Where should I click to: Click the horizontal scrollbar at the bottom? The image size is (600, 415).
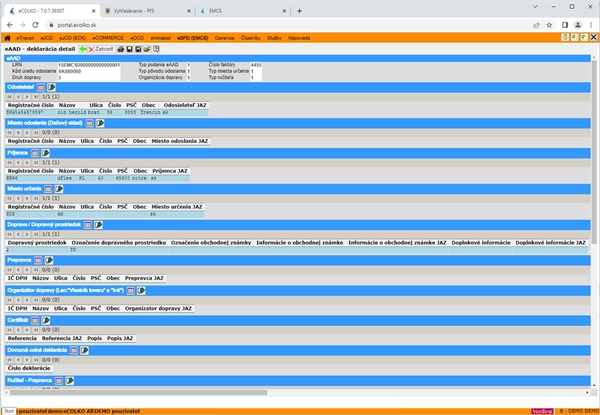point(138,392)
